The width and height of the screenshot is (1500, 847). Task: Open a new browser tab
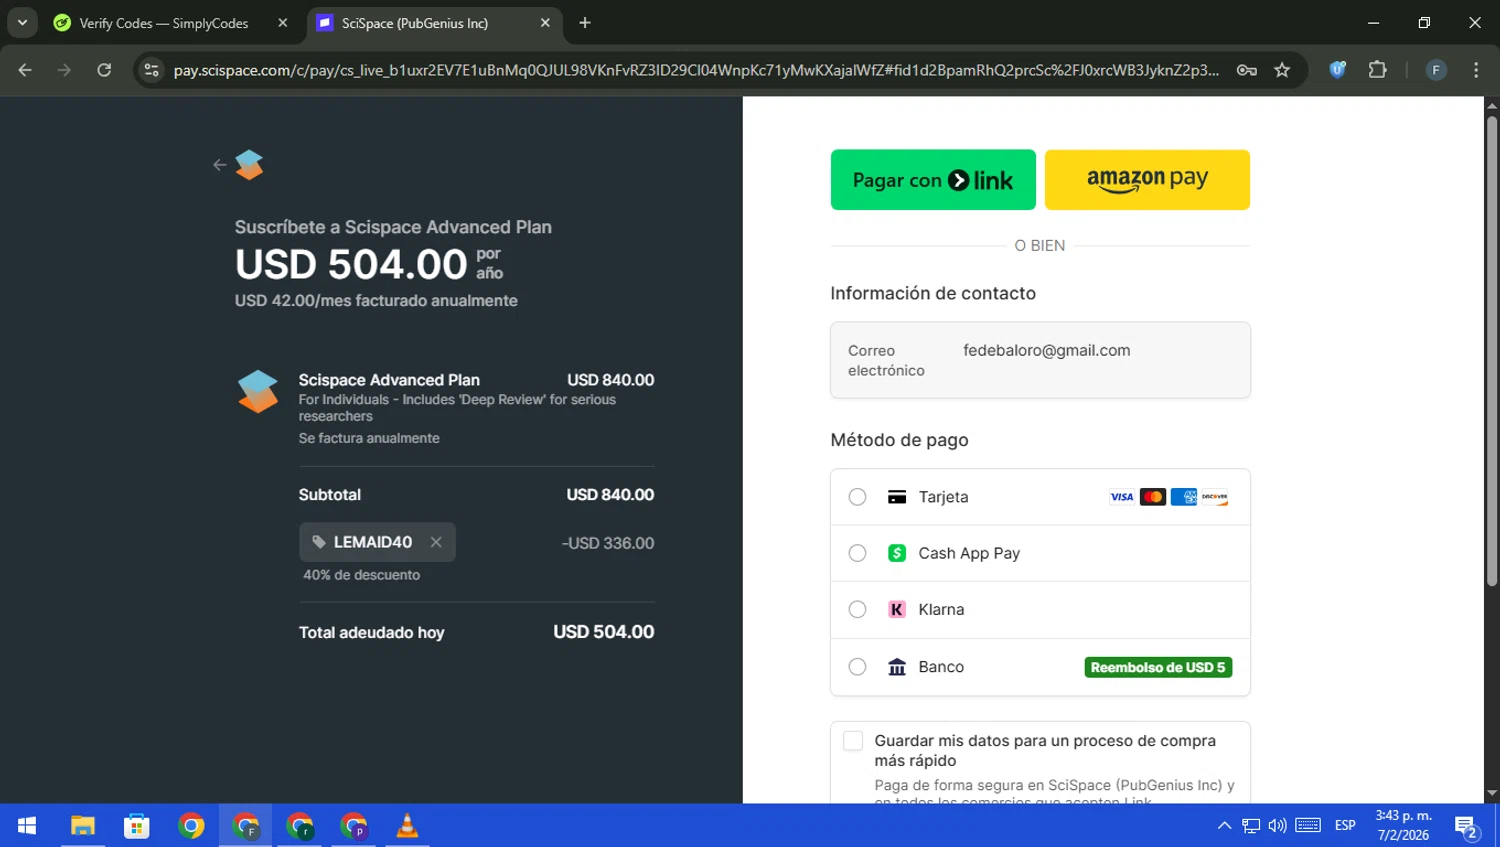click(x=585, y=23)
